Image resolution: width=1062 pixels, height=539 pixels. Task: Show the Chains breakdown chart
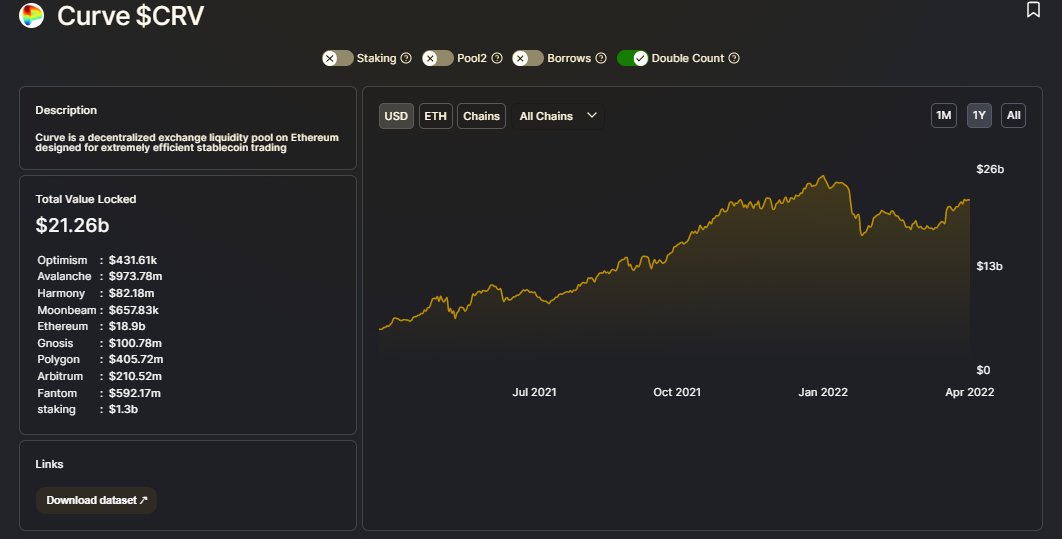click(x=482, y=116)
